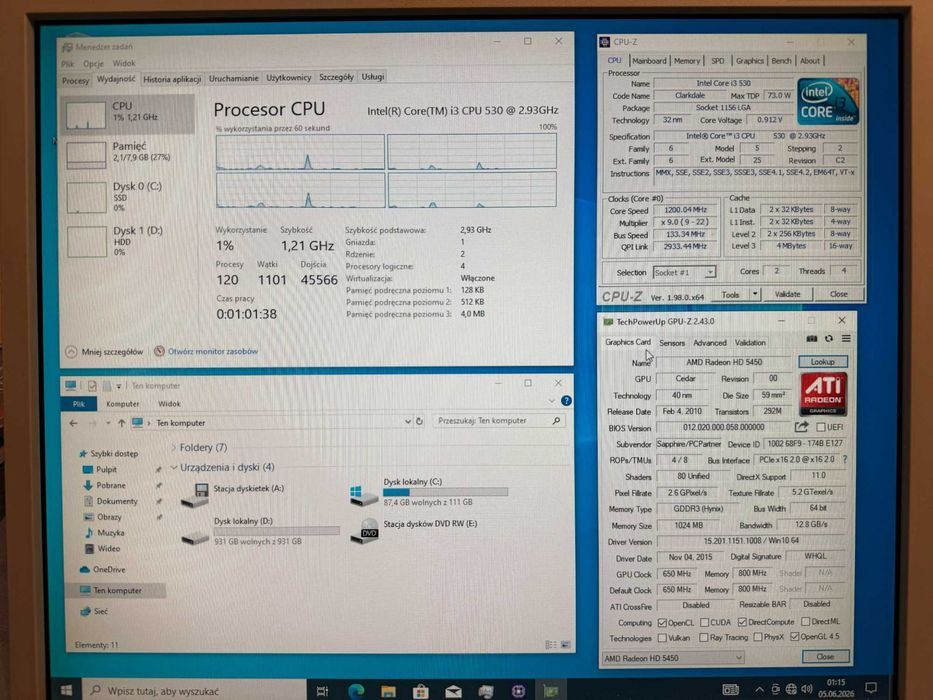Go up one folder in Explorer
The width and height of the screenshot is (933, 700).
pos(121,423)
